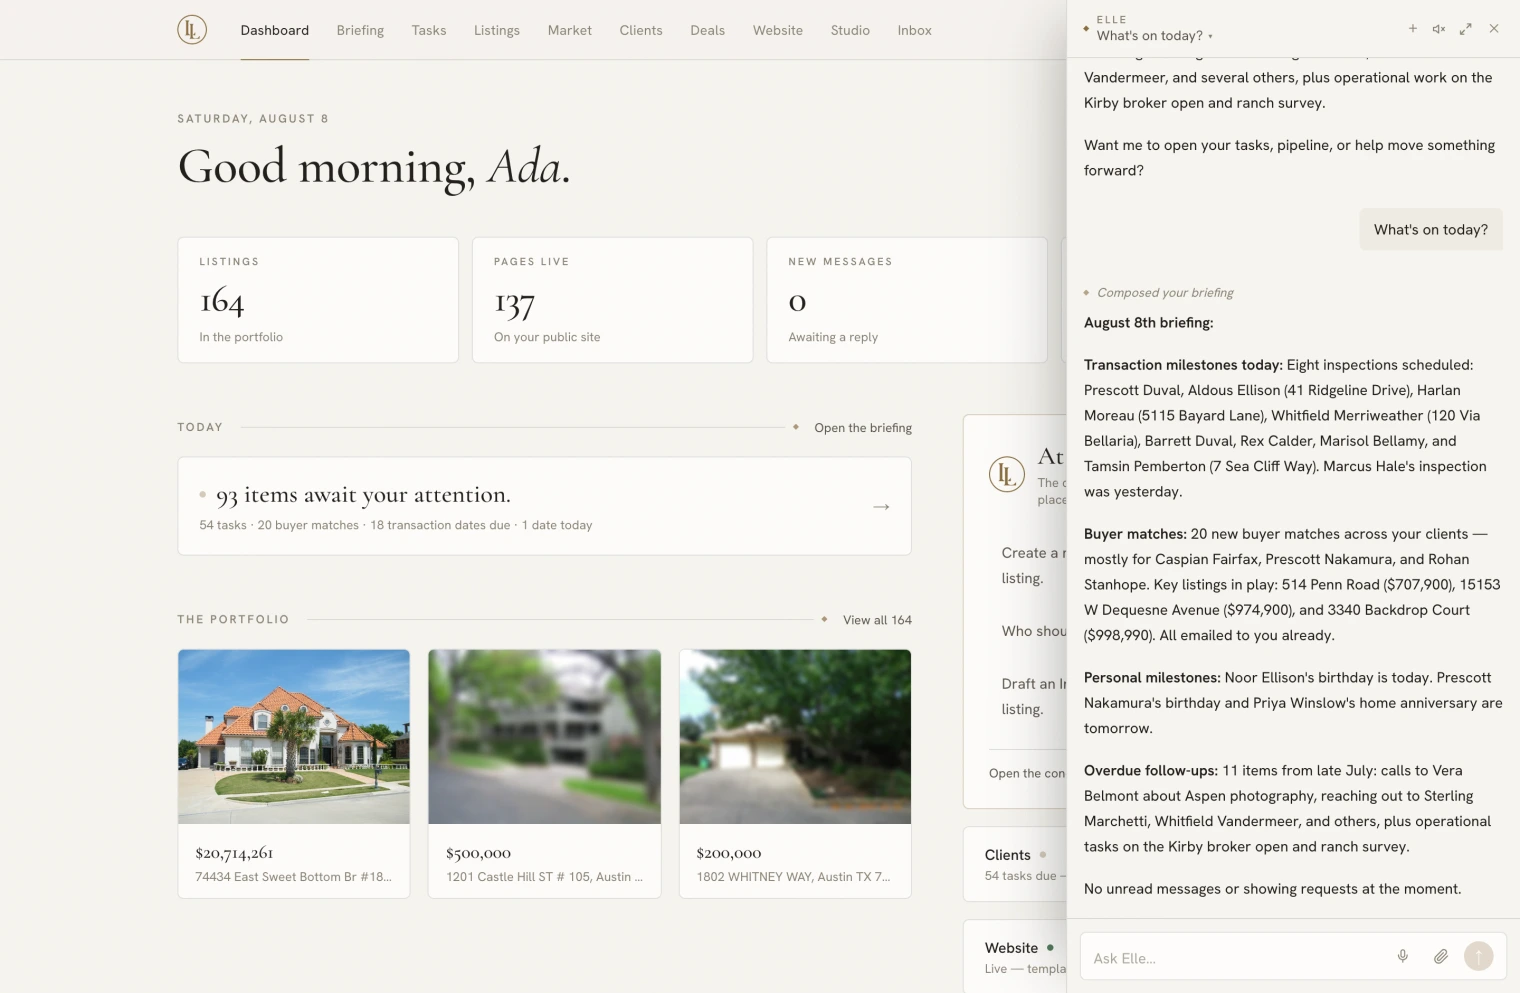The height and width of the screenshot is (993, 1520).
Task: Click the 'No unread messages or showing requests' line
Action: point(1273,889)
